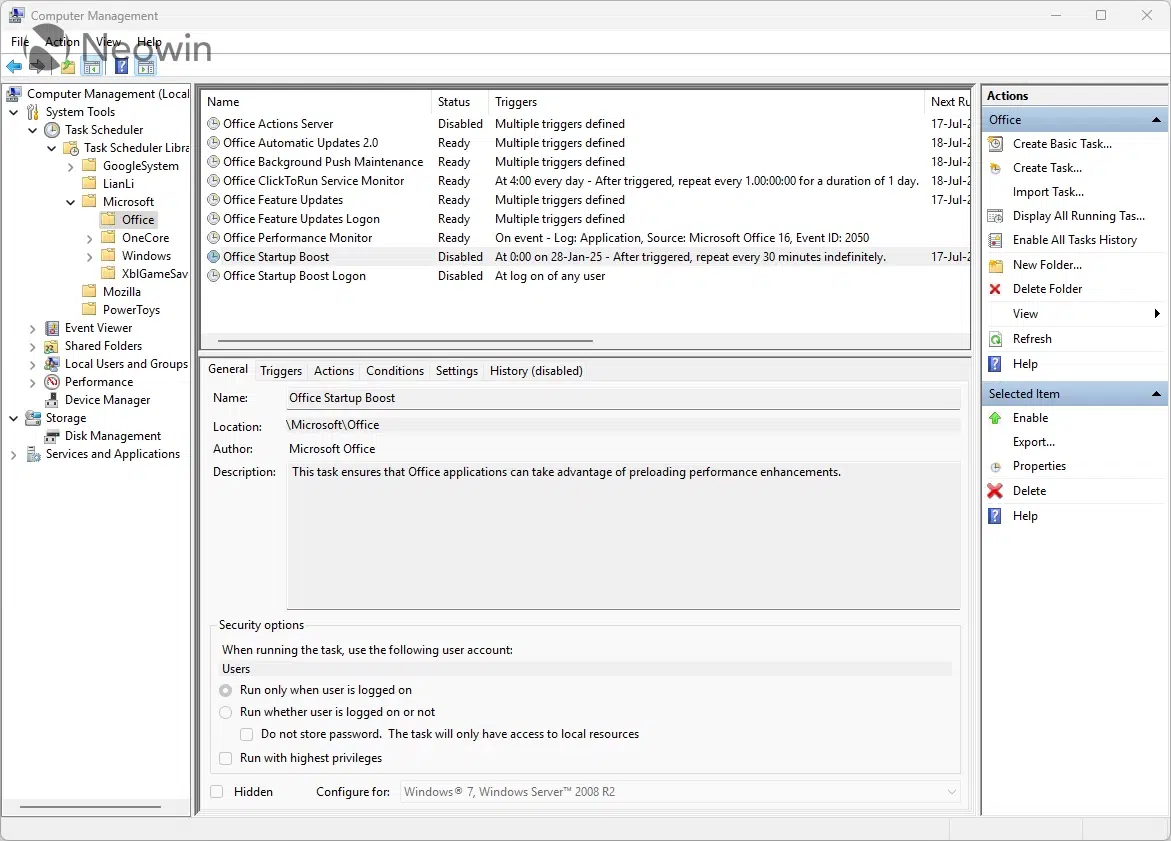The width and height of the screenshot is (1171, 841).
Task: Click the Enable All Tasks History icon
Action: 995,240
